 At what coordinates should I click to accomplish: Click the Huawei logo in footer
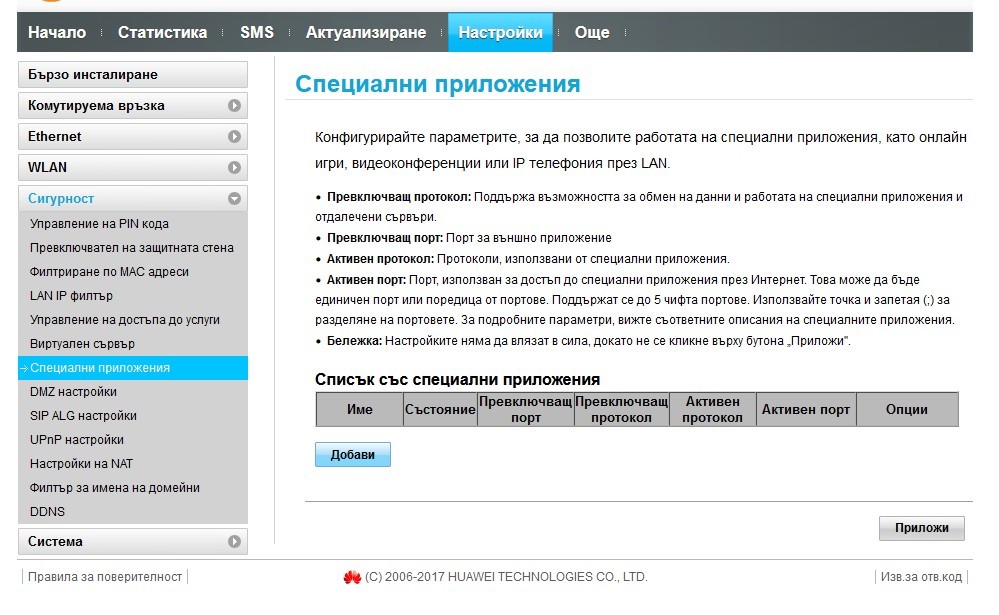coord(352,577)
